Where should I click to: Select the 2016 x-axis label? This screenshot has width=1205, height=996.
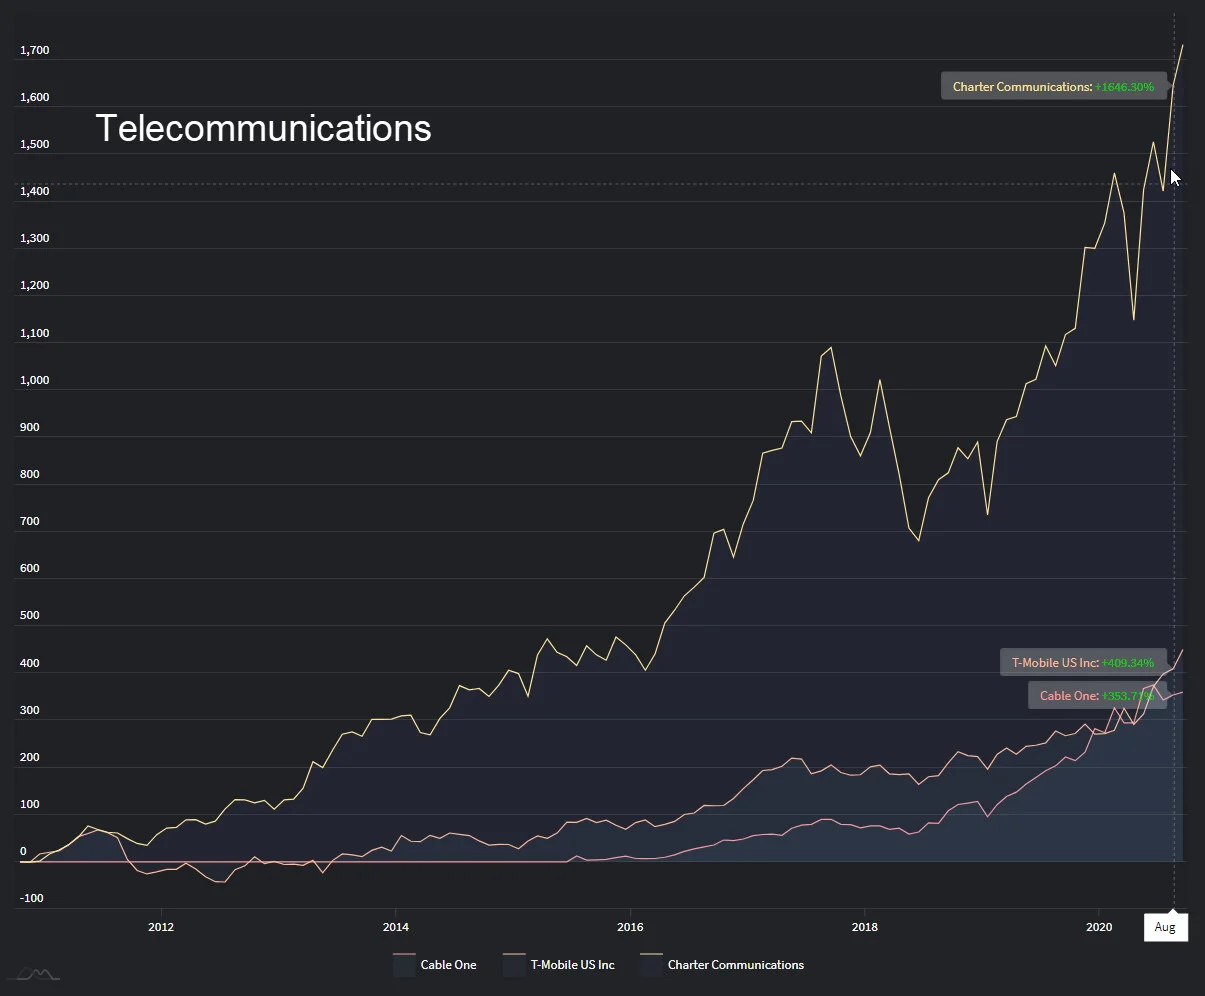point(630,927)
